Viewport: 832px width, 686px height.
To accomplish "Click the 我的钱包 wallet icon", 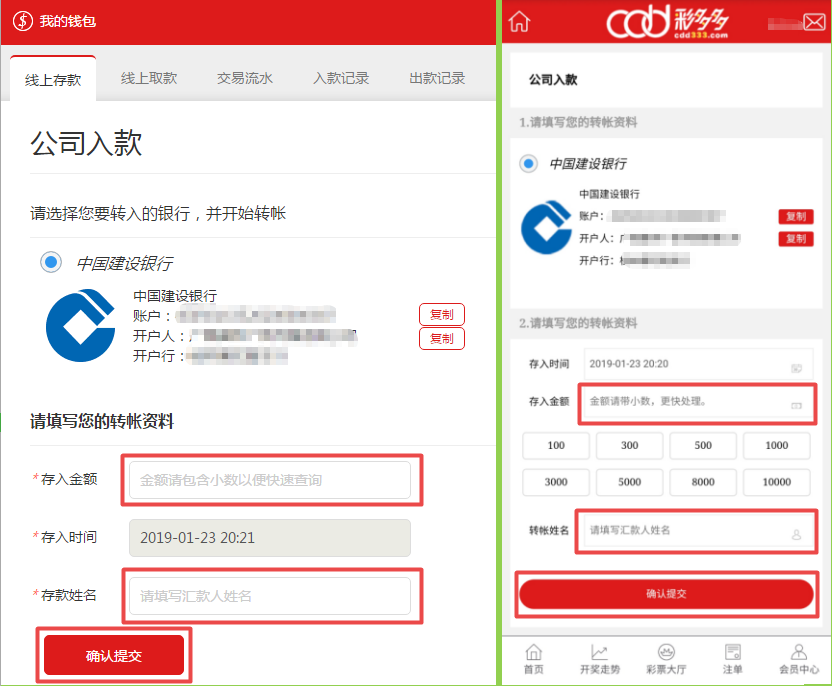I will [x=20, y=22].
